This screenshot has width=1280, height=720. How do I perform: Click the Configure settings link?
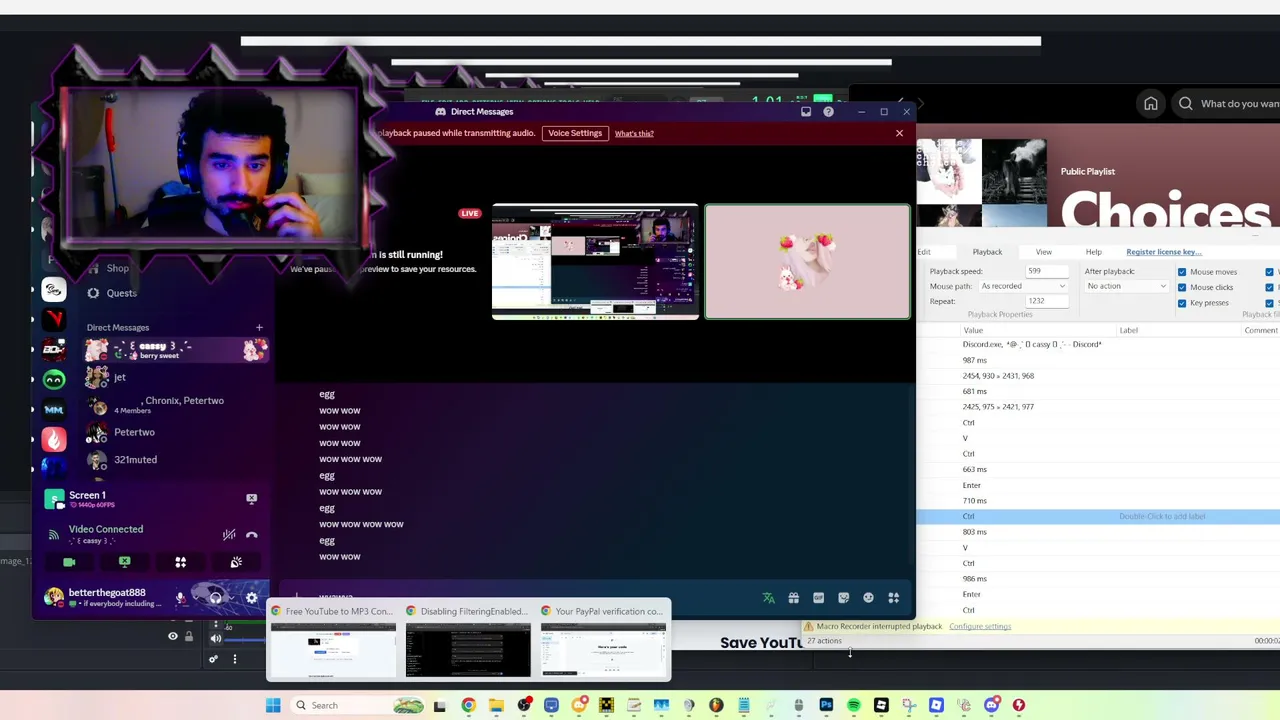pos(980,626)
